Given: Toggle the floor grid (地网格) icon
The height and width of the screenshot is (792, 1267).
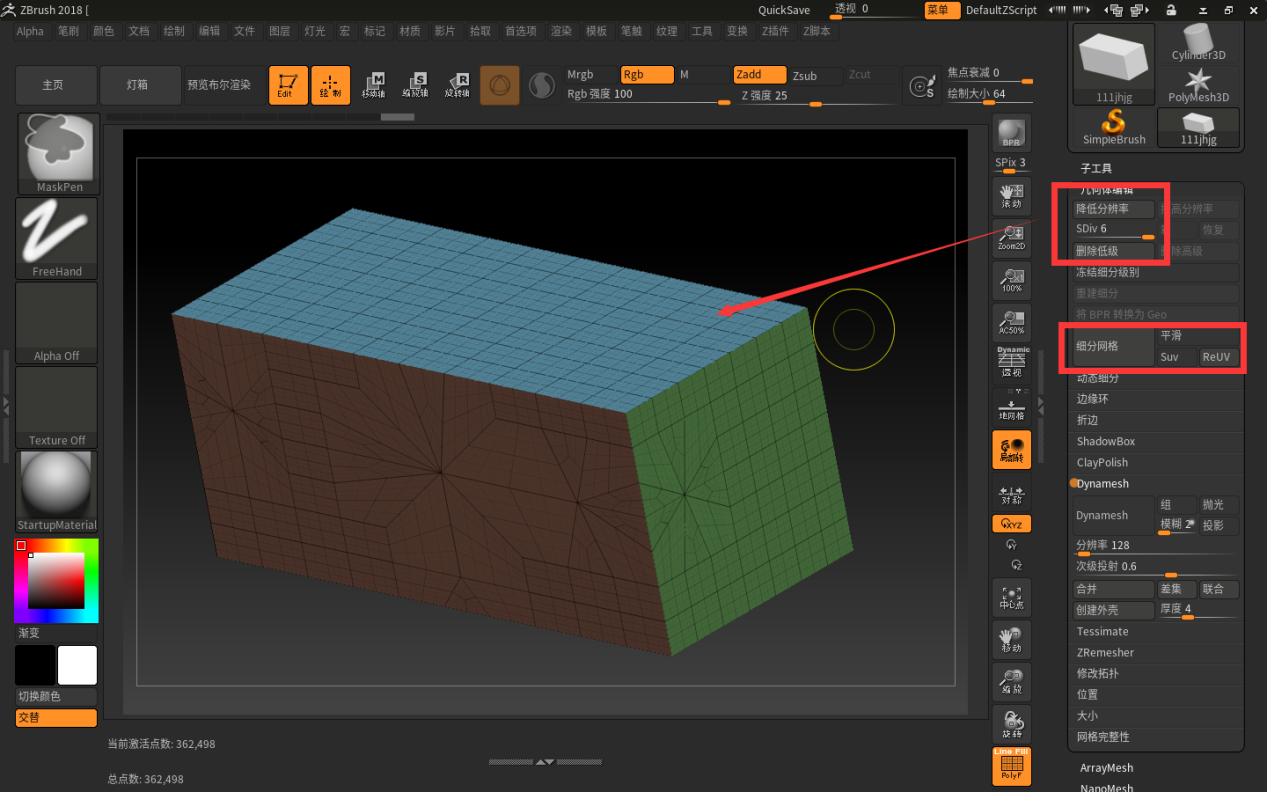Looking at the screenshot, I should (x=1012, y=407).
